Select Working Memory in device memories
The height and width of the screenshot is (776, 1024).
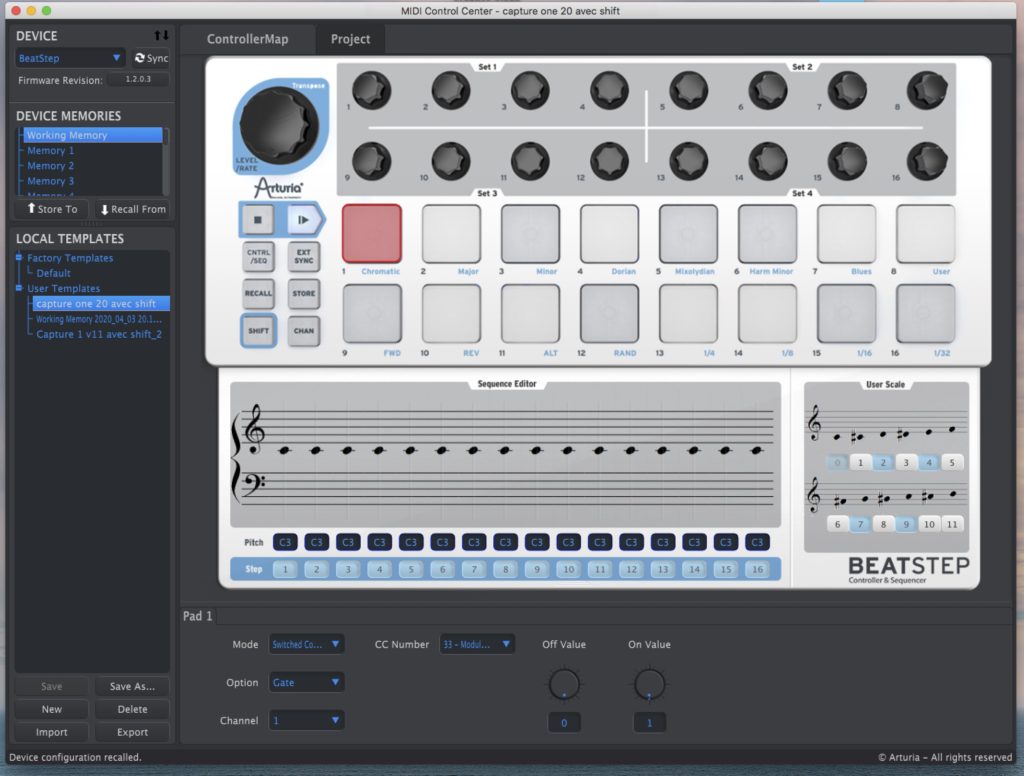pos(93,135)
